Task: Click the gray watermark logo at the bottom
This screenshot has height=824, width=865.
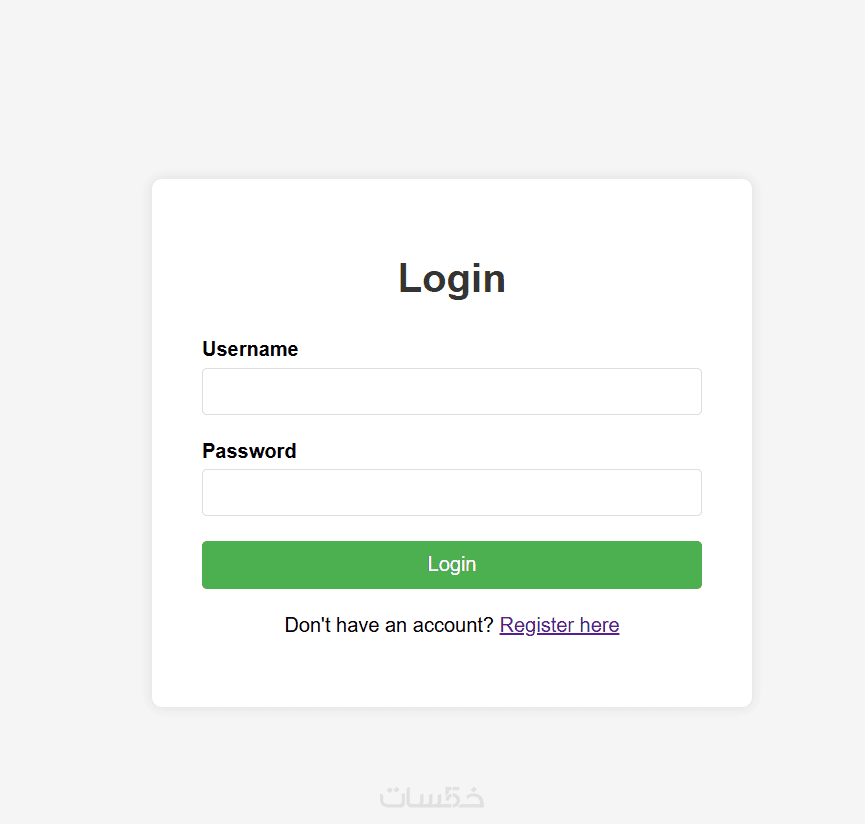Action: point(432,797)
